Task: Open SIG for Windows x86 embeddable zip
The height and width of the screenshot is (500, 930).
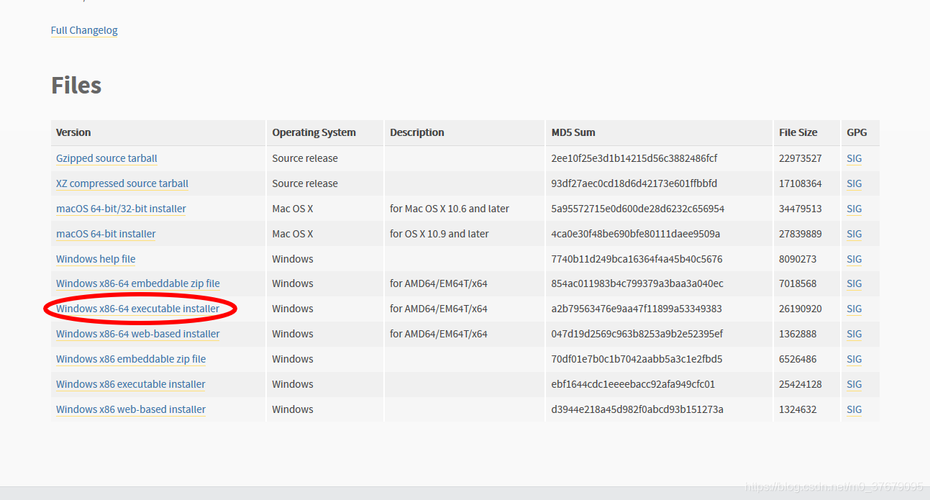Action: click(854, 359)
